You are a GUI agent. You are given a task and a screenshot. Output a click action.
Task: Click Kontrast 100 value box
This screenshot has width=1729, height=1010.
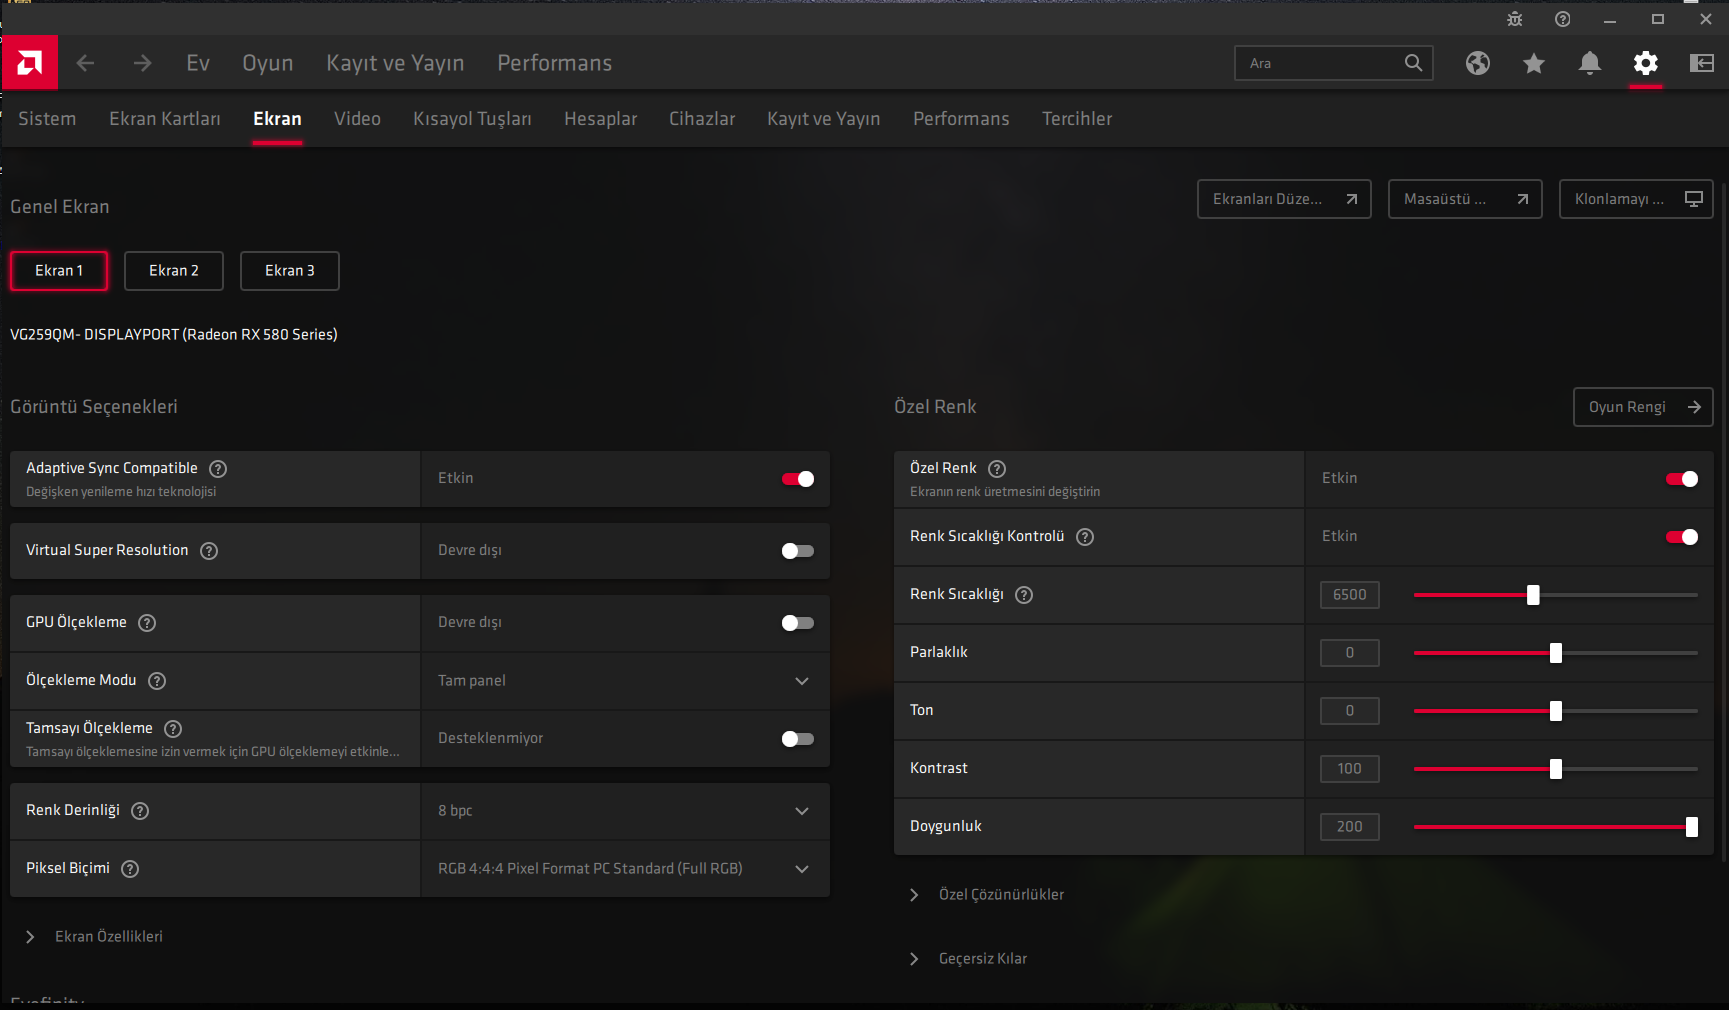pyautogui.click(x=1350, y=769)
